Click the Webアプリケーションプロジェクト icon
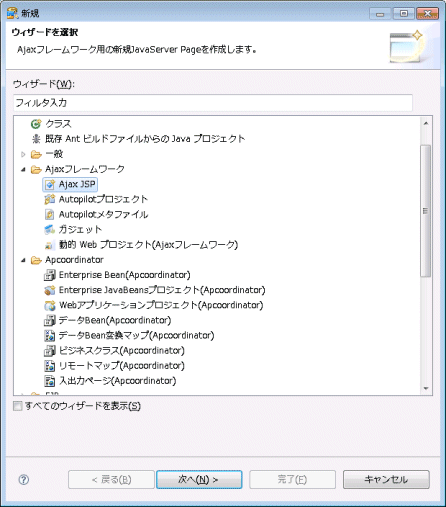The height and width of the screenshot is (507, 446). click(50, 305)
